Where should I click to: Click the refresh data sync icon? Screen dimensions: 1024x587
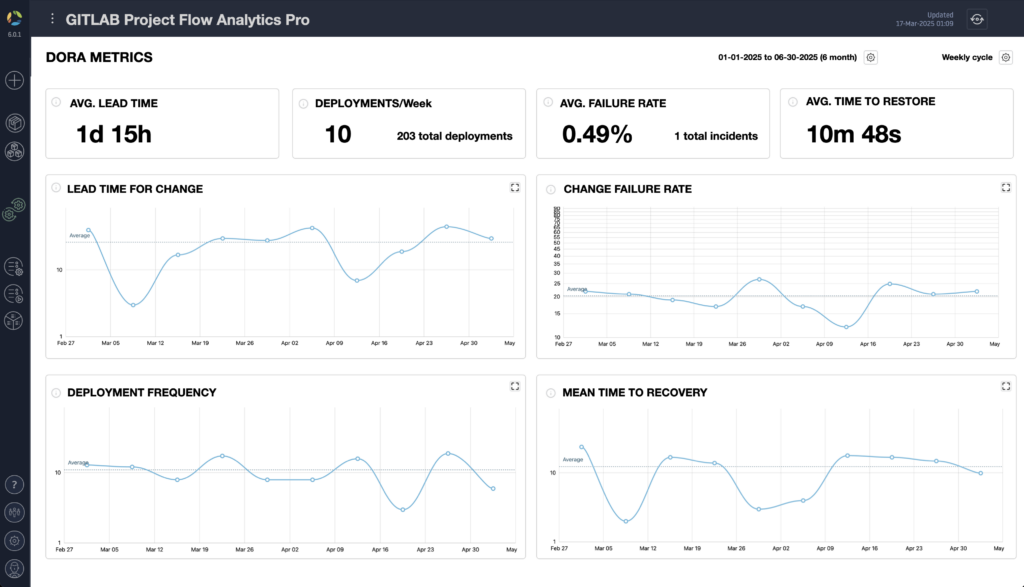tap(977, 19)
